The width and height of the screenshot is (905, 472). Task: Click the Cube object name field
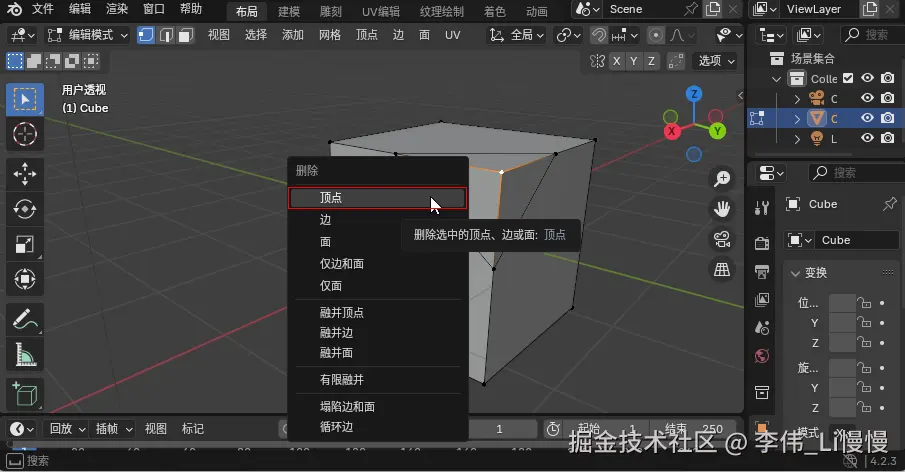pos(857,240)
